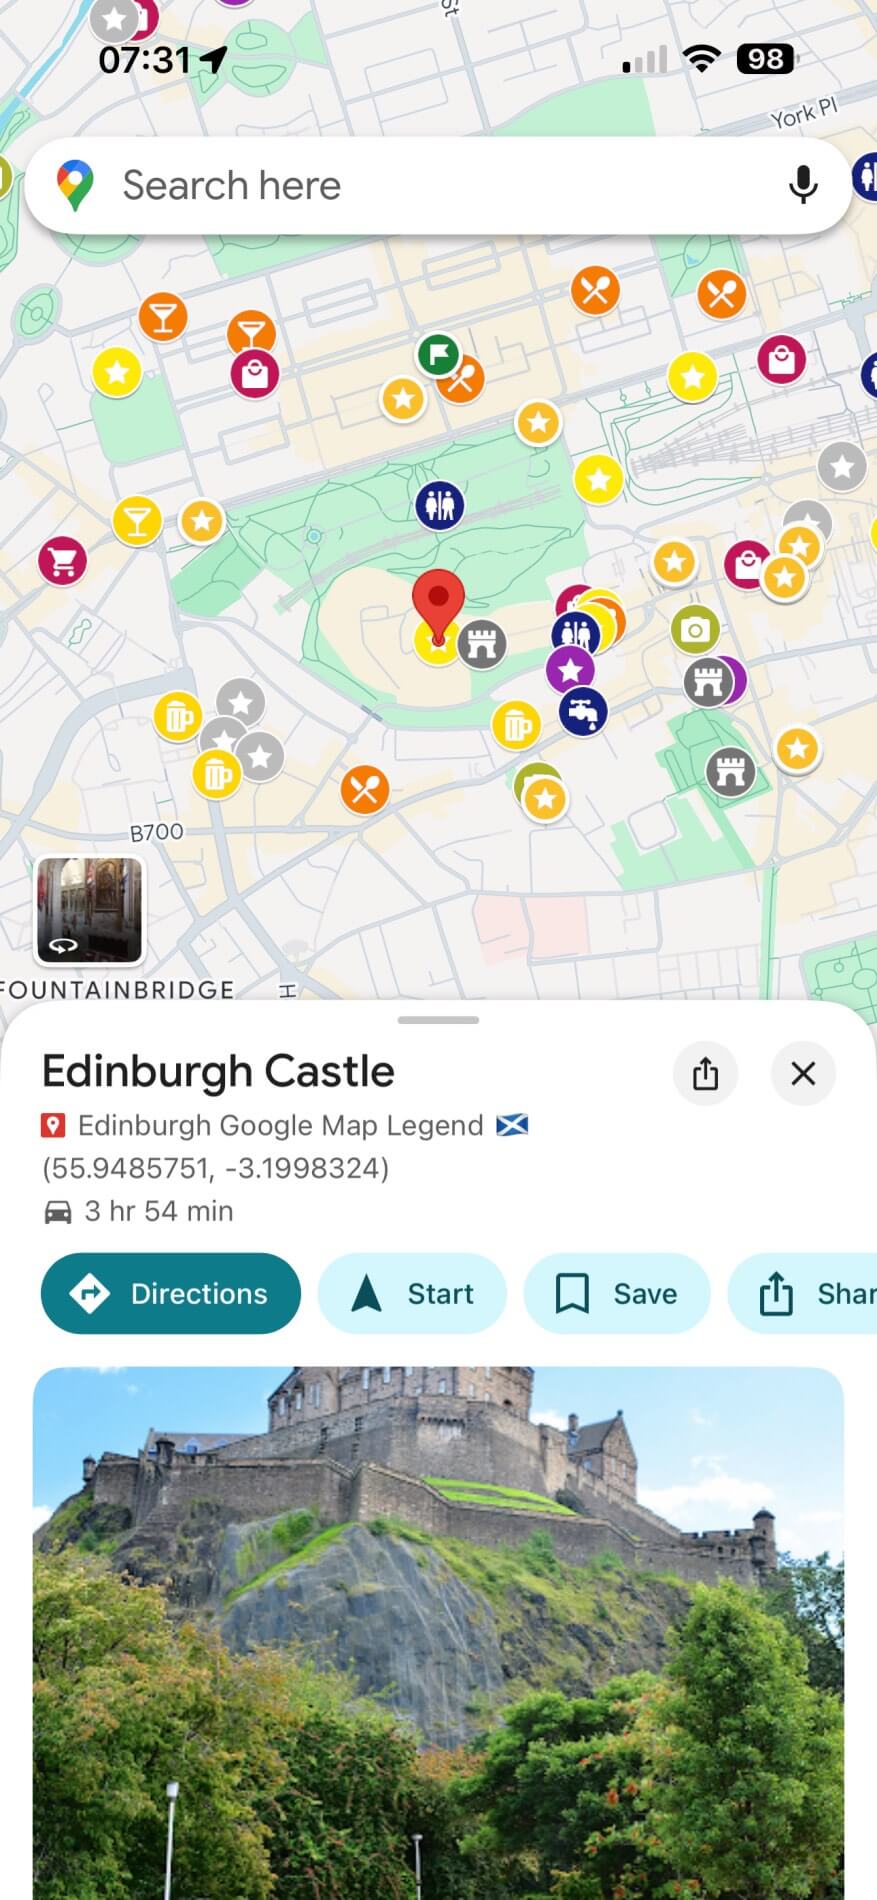
Task: Tap the blue drinking water tap marker
Action: (583, 711)
